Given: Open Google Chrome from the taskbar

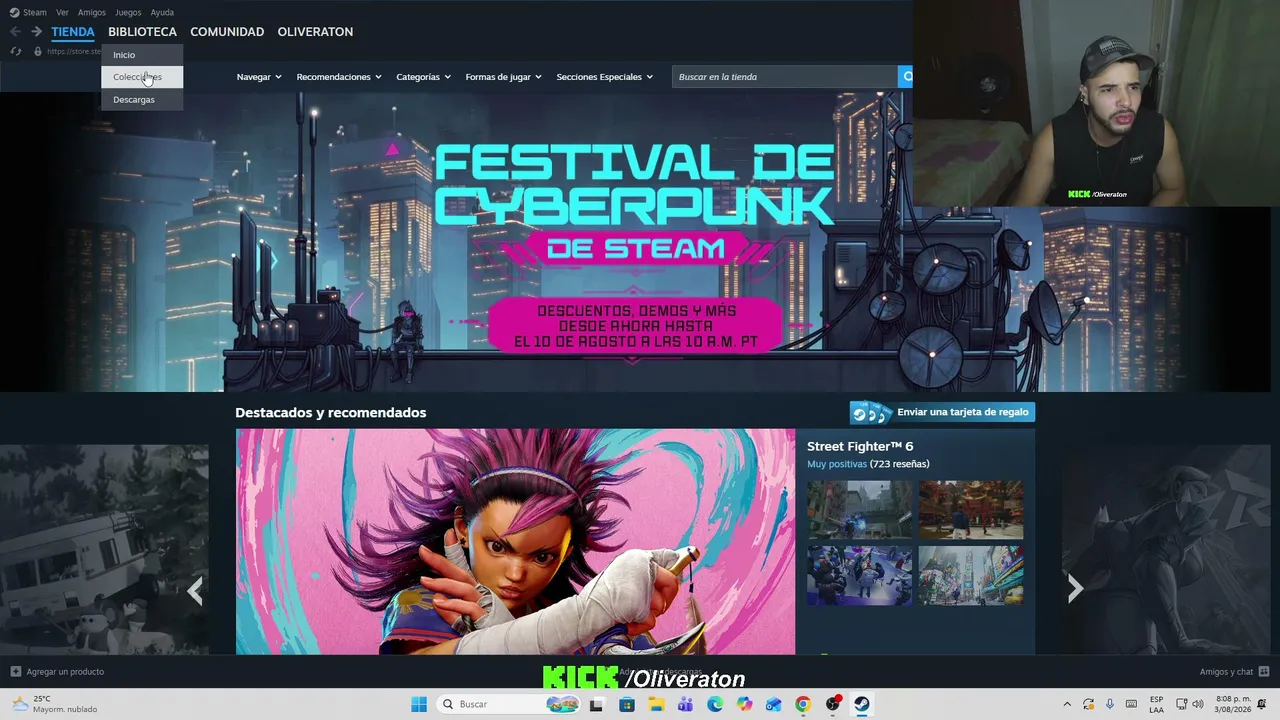Looking at the screenshot, I should point(803,704).
